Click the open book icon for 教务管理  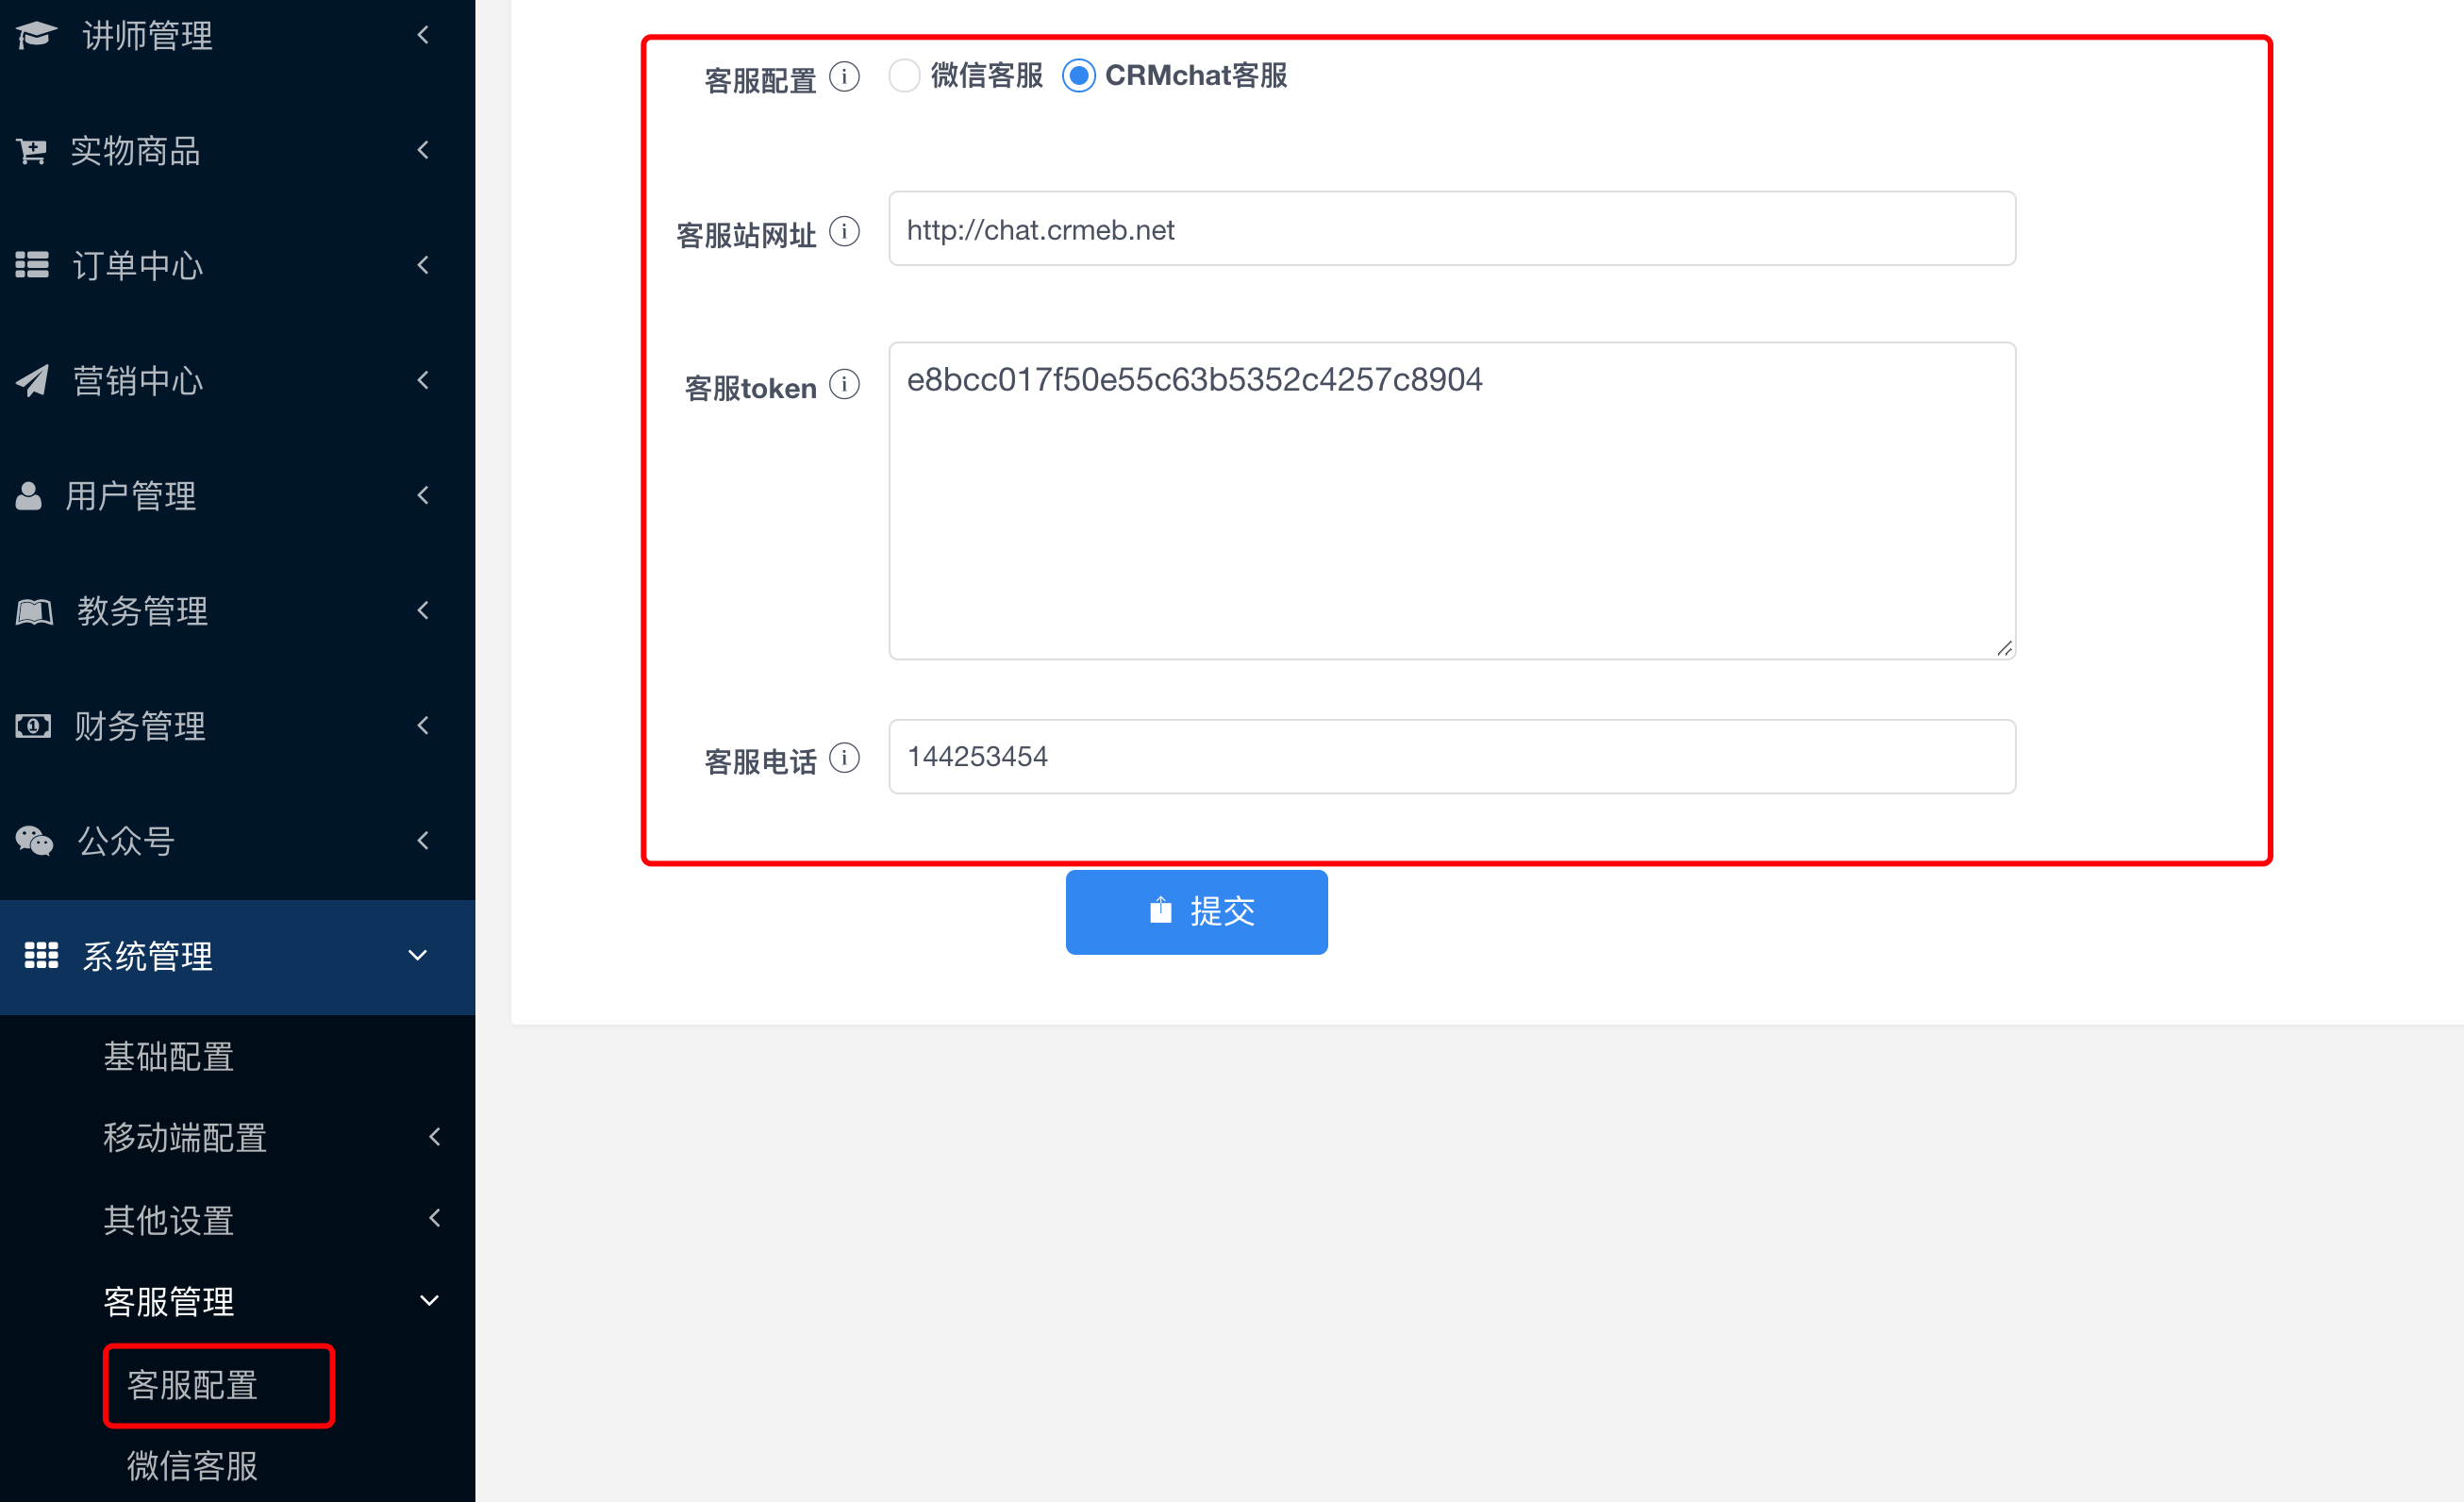point(34,611)
